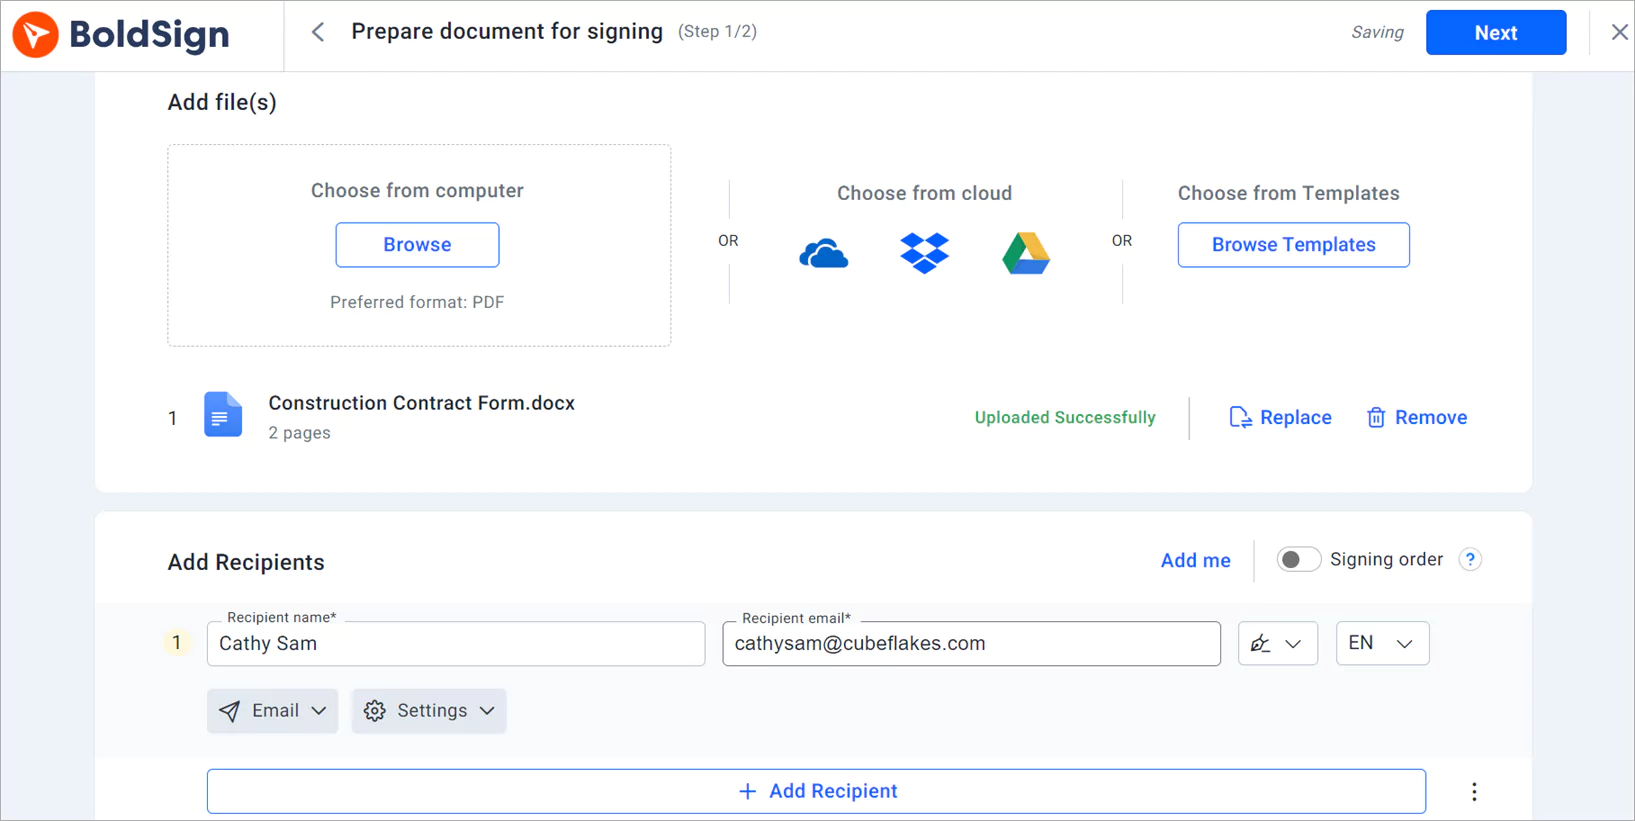Select the Construction Contract Form.docx file name
This screenshot has height=821, width=1635.
[421, 403]
